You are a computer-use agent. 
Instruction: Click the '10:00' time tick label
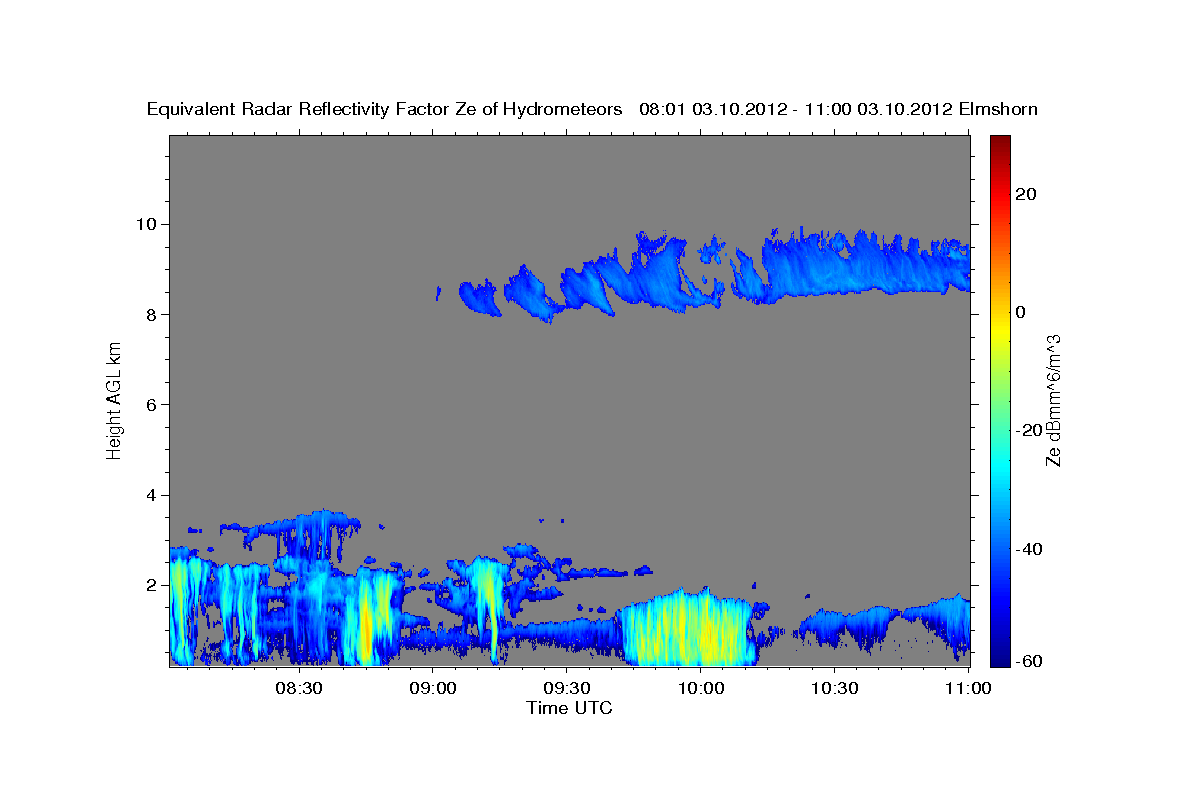[700, 688]
